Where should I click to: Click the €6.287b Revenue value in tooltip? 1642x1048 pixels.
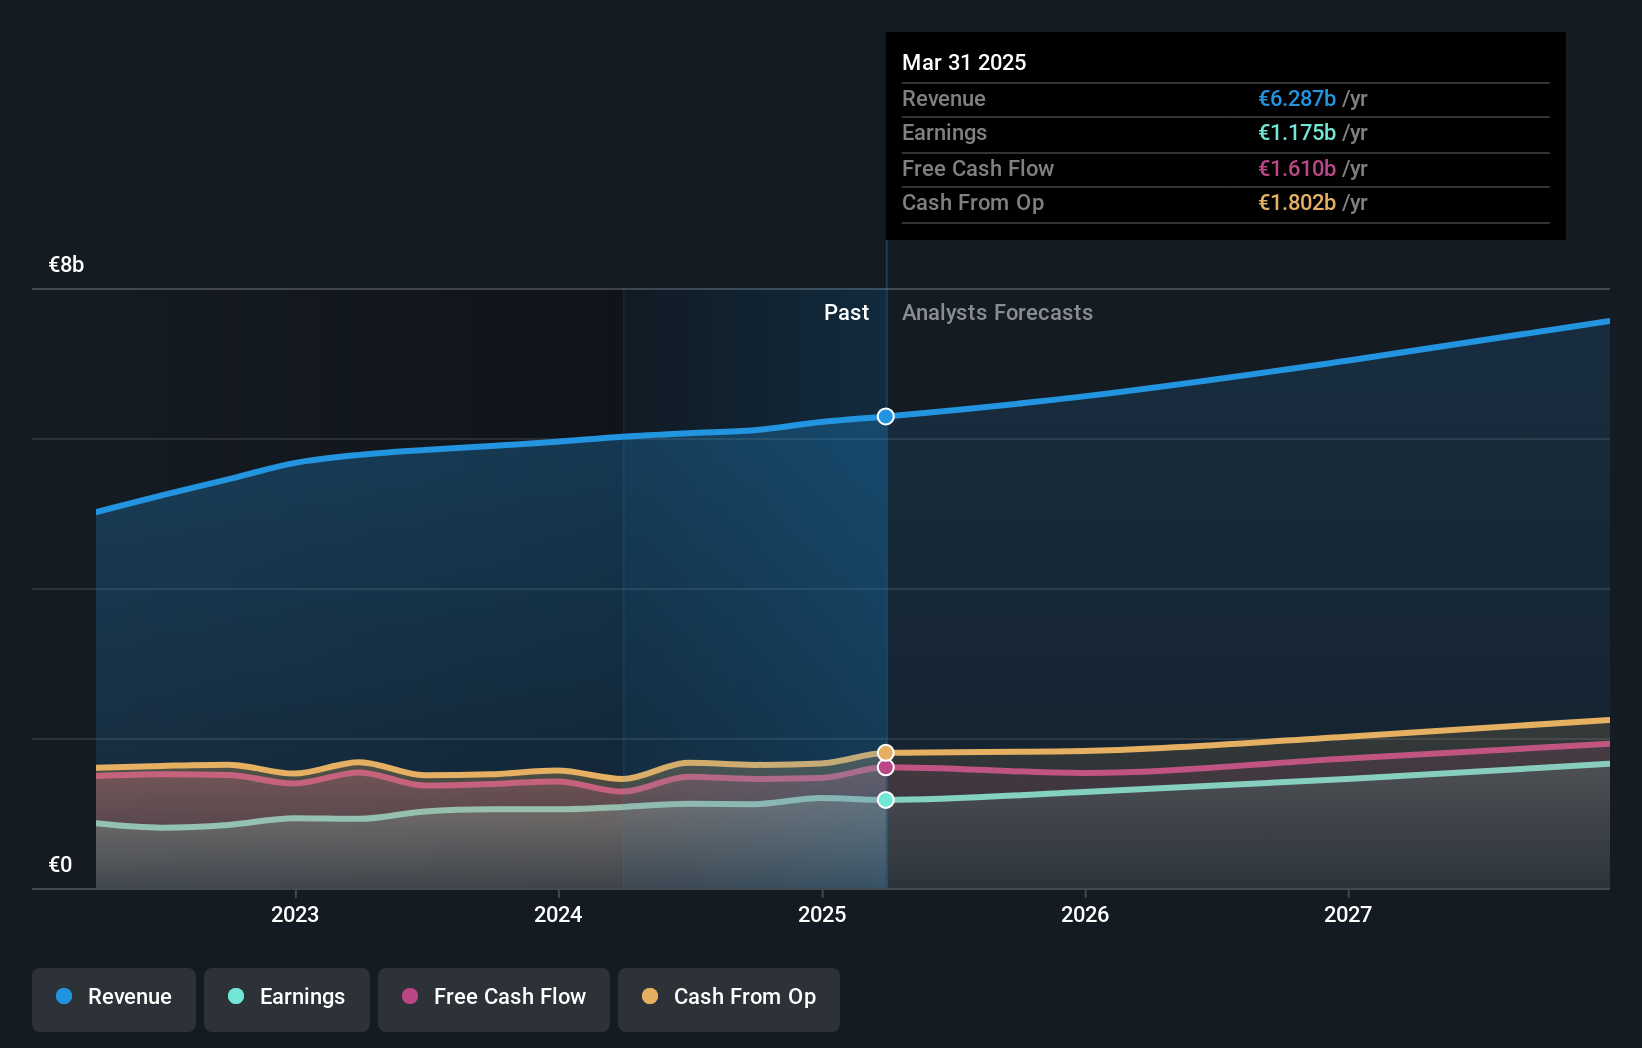pos(1297,98)
